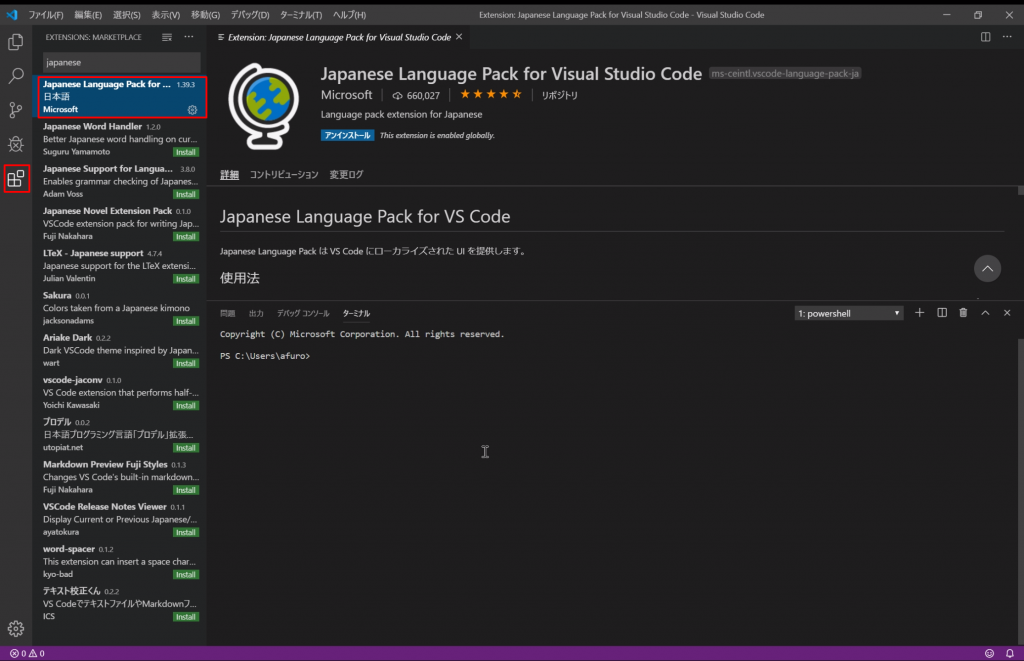Image resolution: width=1024 pixels, height=661 pixels.
Task: Open editor more actions menu
Action: 1007,37
